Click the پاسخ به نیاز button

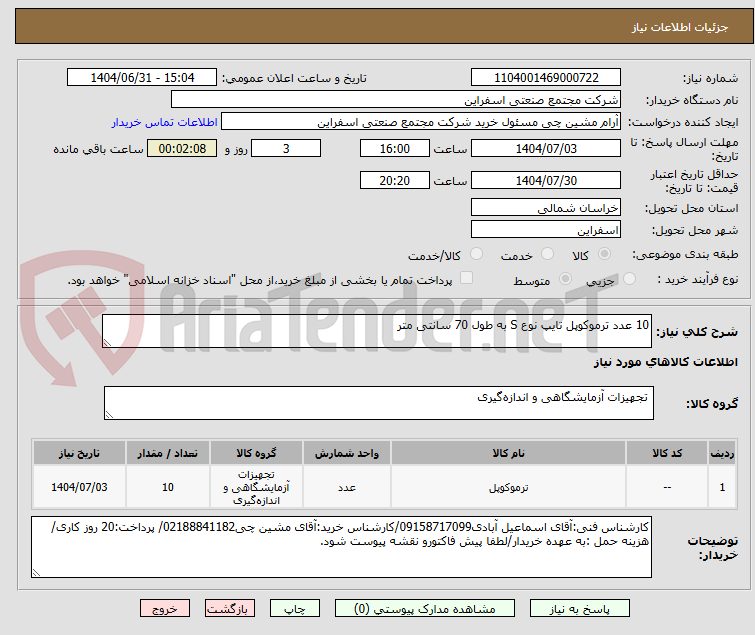coord(579,609)
